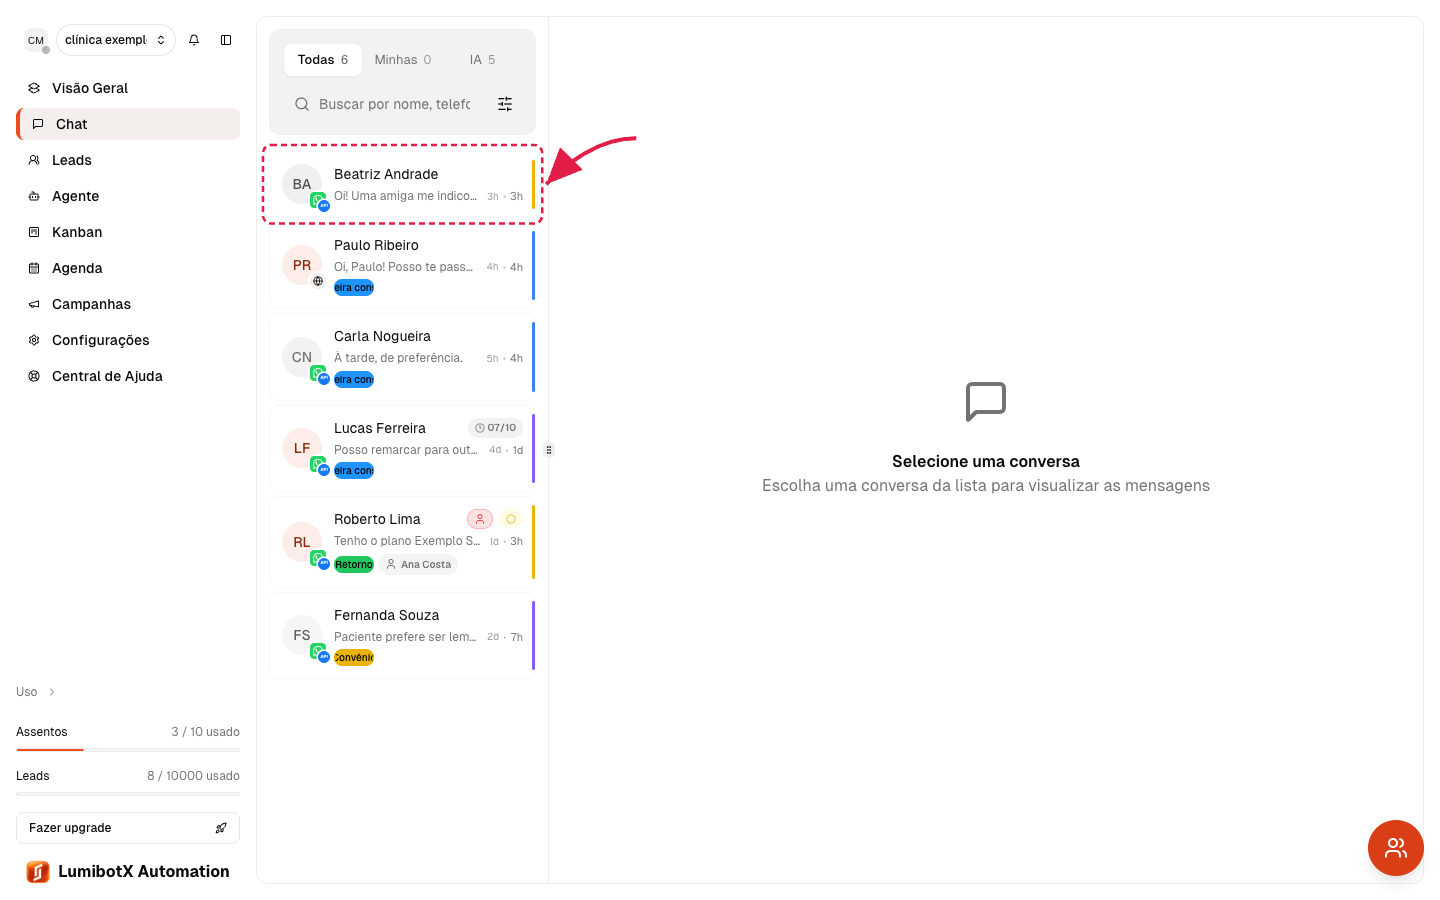Open the notifications bell icon
This screenshot has width=1440, height=900.
click(x=194, y=40)
